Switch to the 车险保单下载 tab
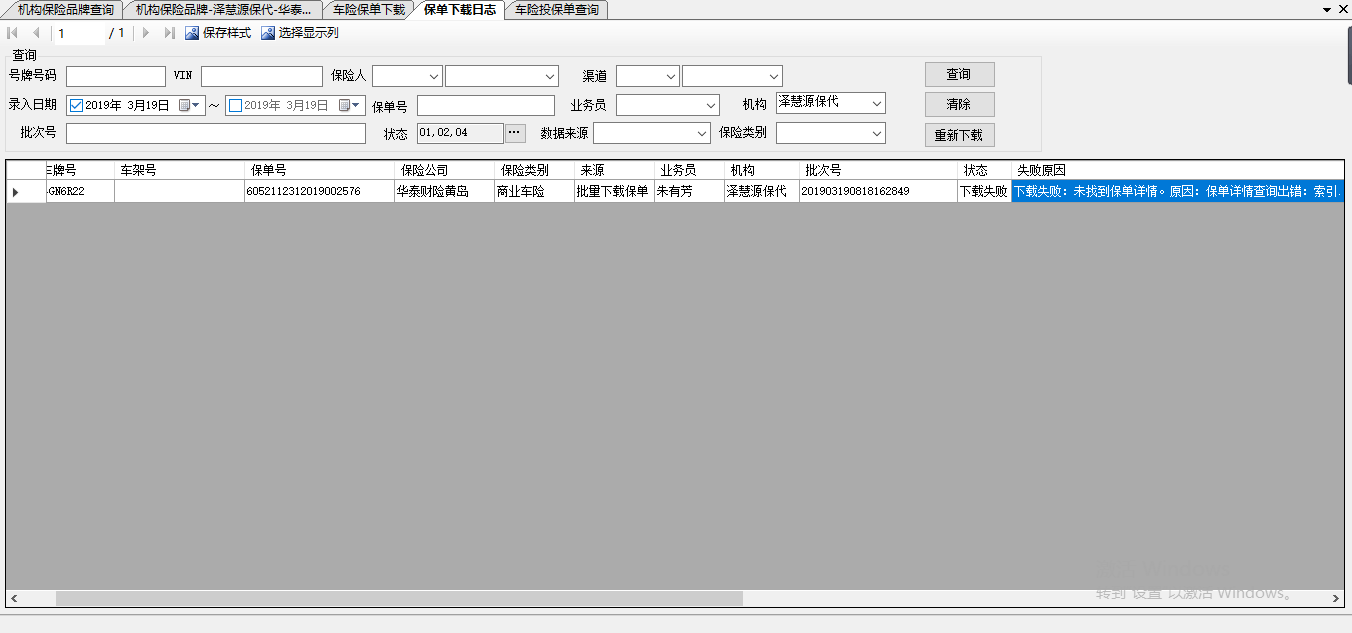Viewport: 1352px width, 633px height. pos(368,10)
